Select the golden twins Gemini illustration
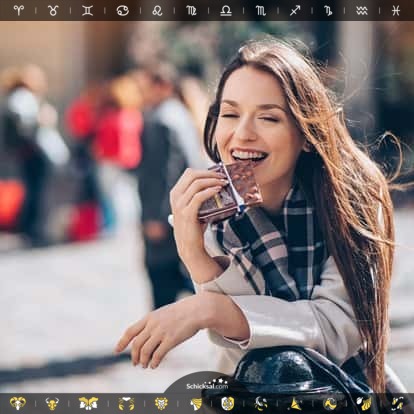414x414 pixels. point(88,403)
